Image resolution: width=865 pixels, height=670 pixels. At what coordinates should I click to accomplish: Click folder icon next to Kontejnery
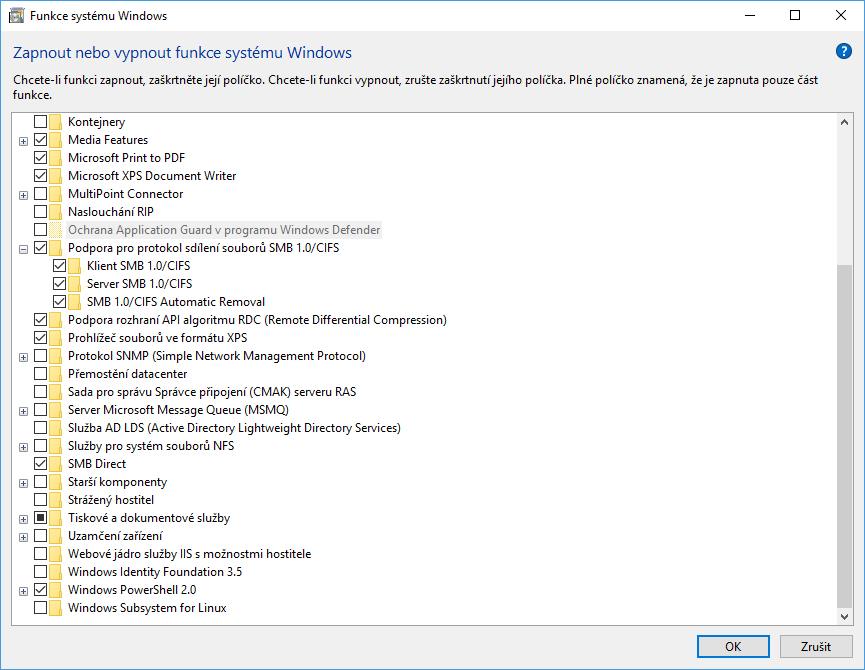[55, 121]
